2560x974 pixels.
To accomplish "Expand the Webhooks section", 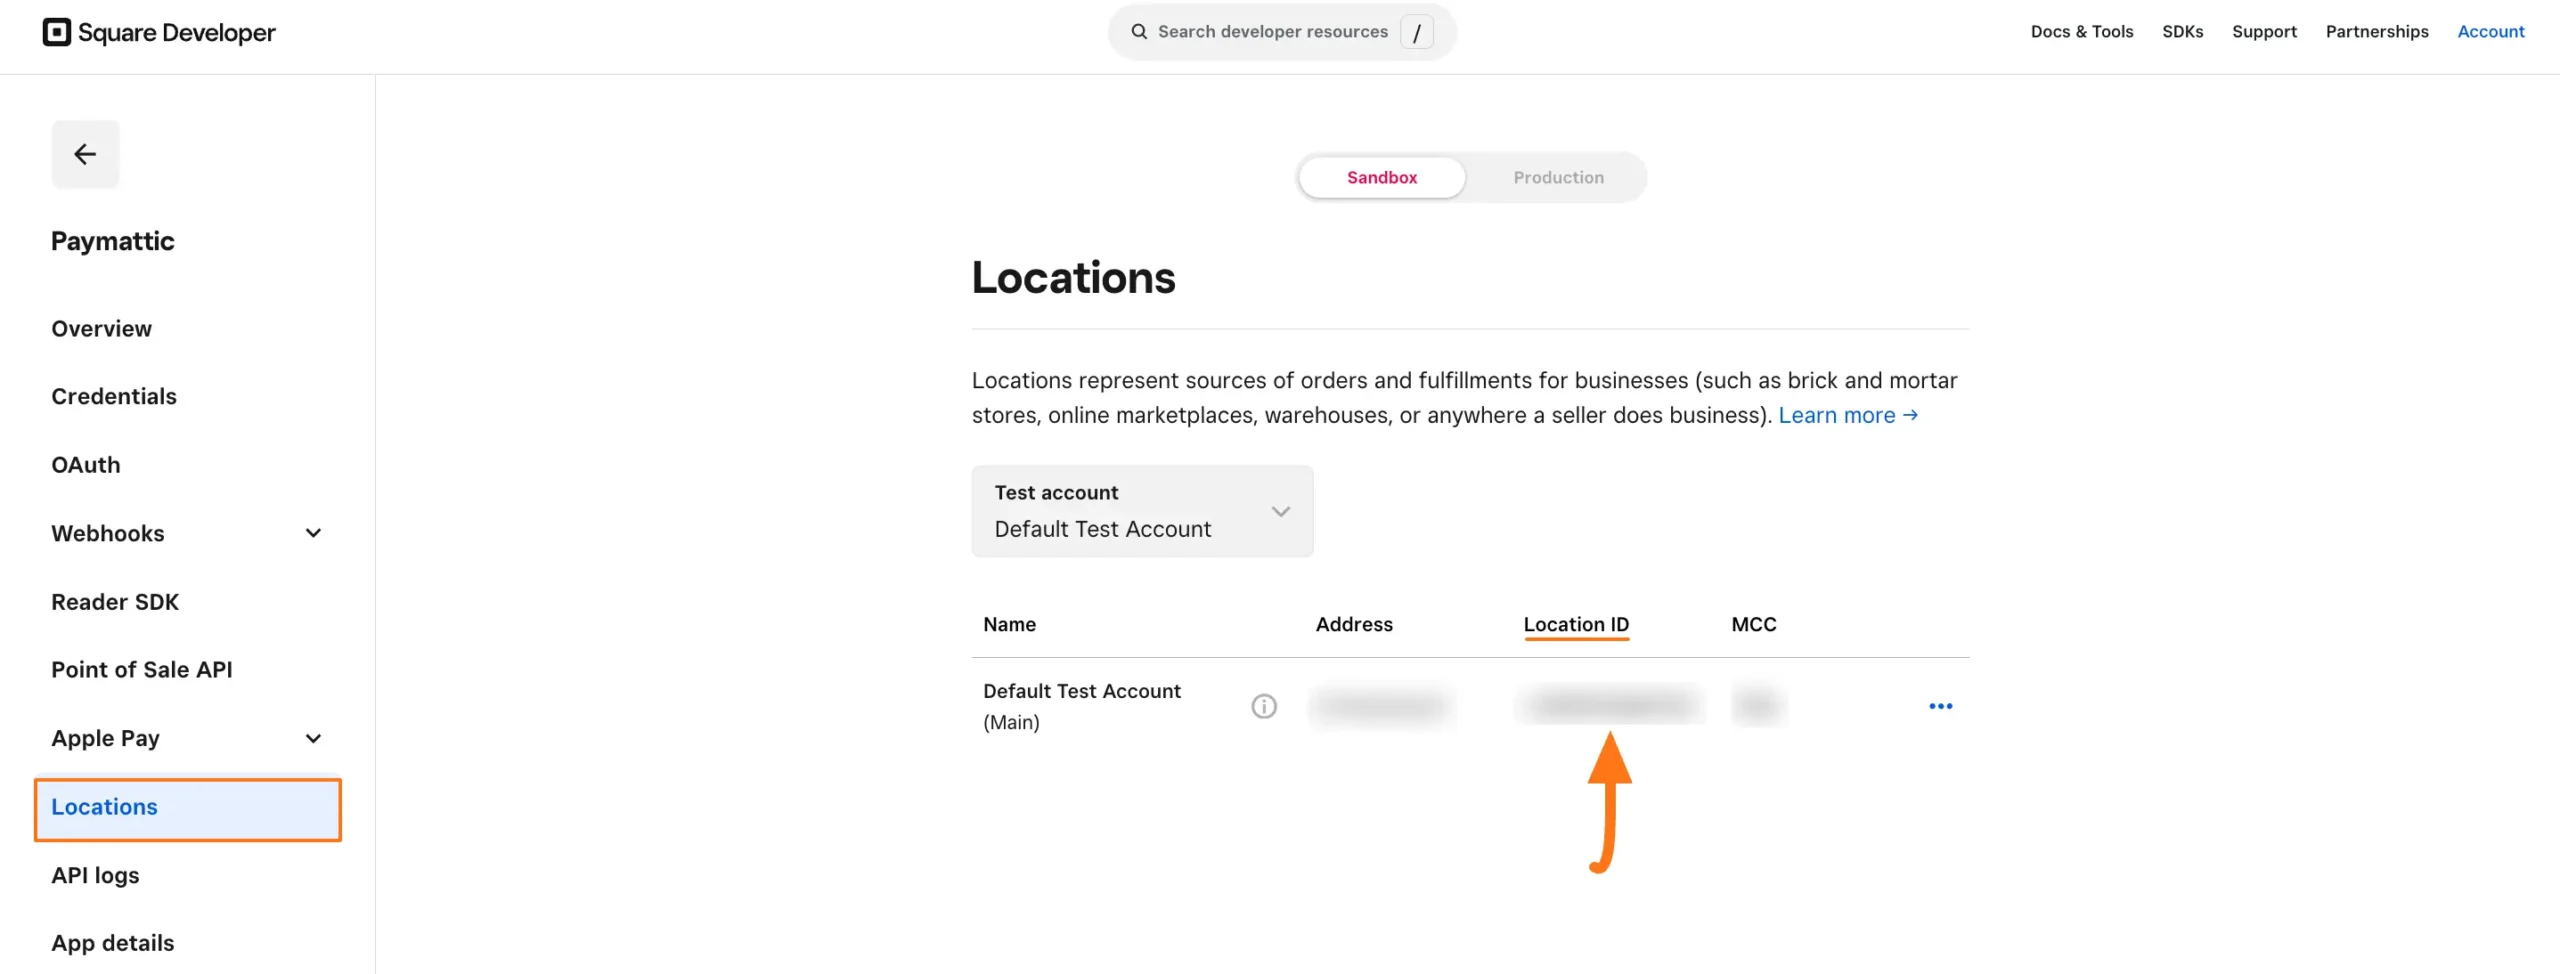I will pos(312,533).
